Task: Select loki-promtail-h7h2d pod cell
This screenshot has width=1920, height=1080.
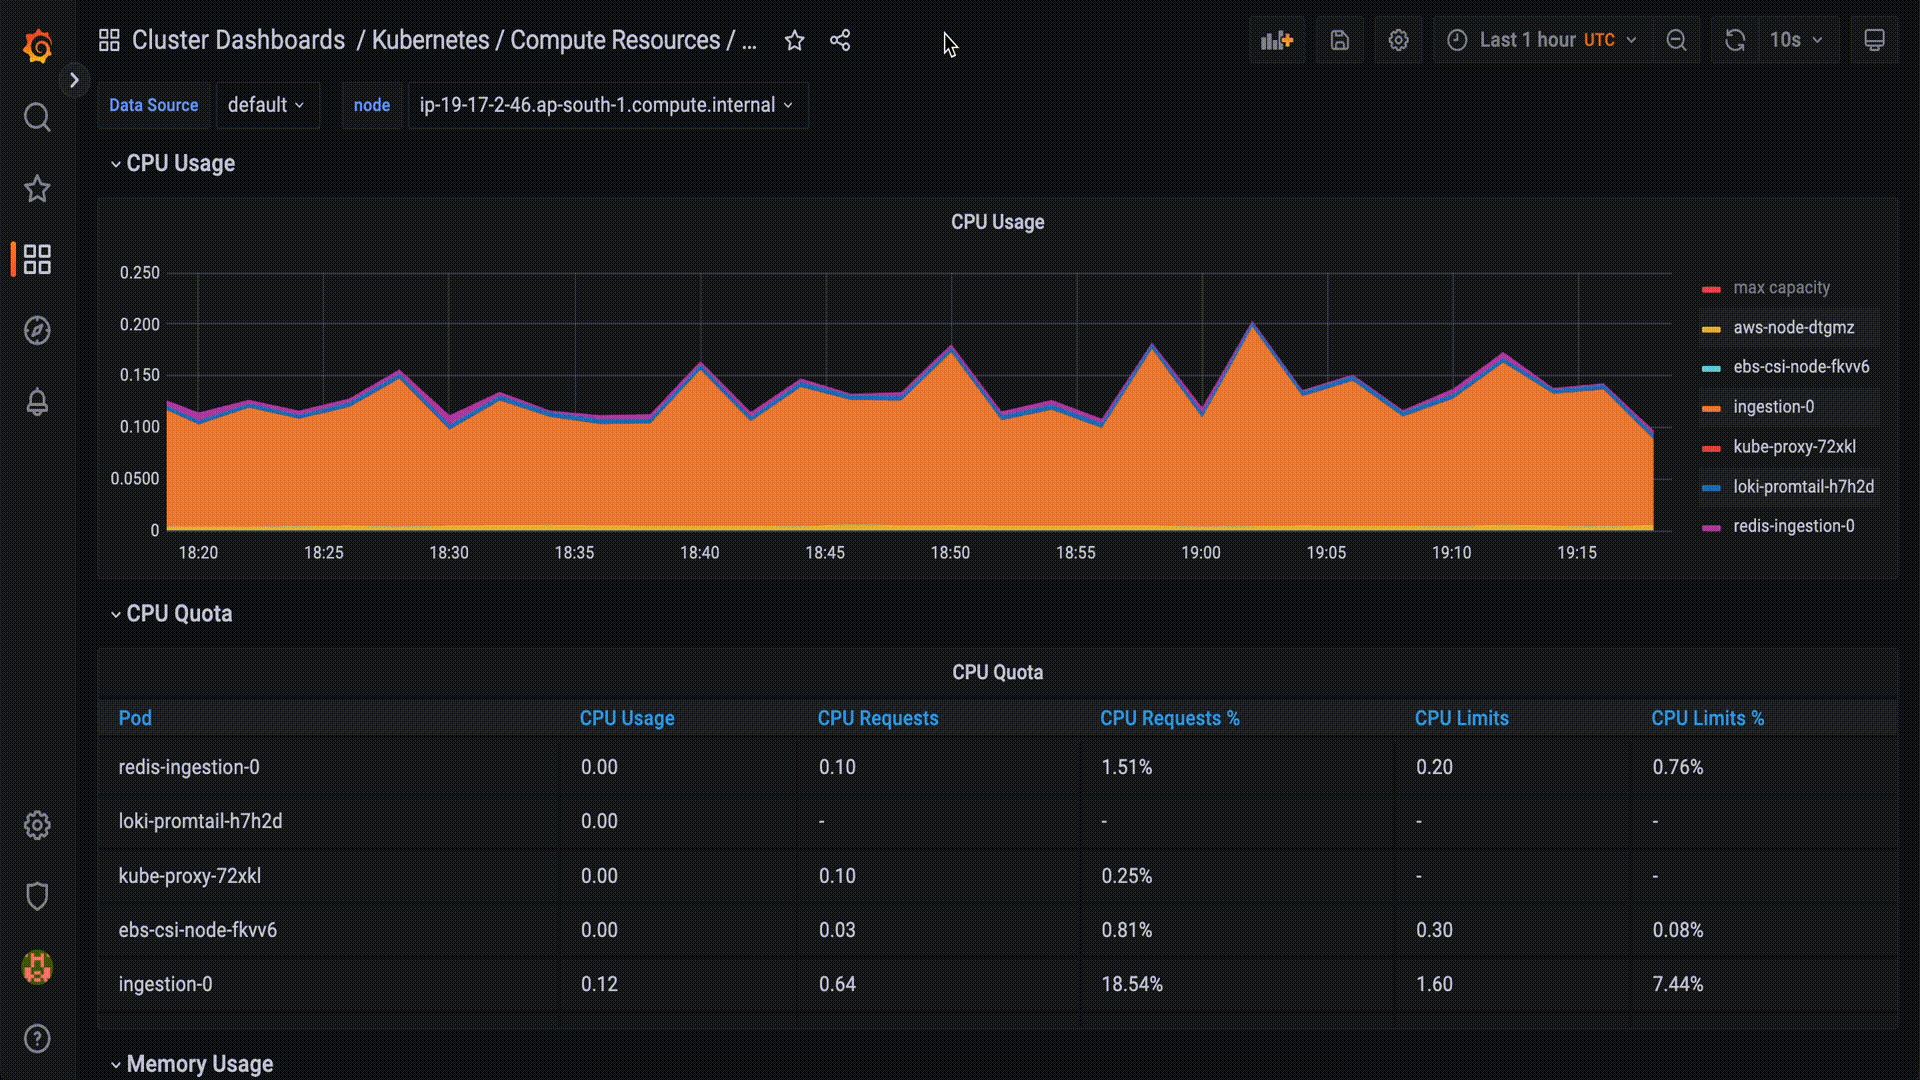Action: point(329,821)
